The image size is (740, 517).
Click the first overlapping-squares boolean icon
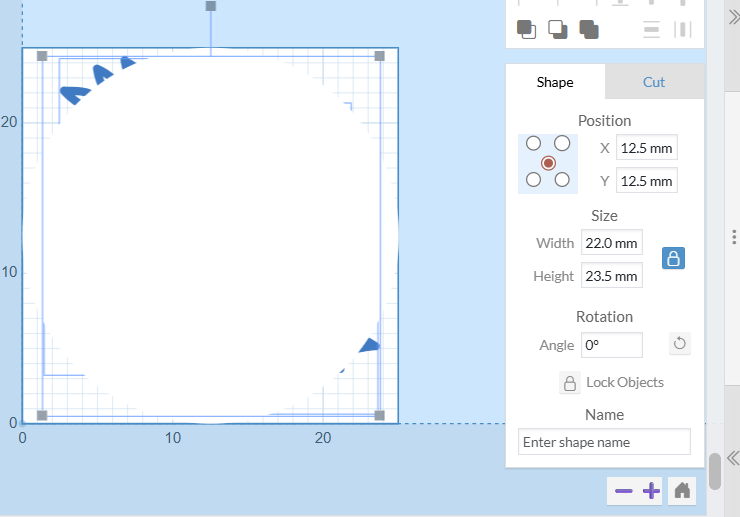pos(526,29)
